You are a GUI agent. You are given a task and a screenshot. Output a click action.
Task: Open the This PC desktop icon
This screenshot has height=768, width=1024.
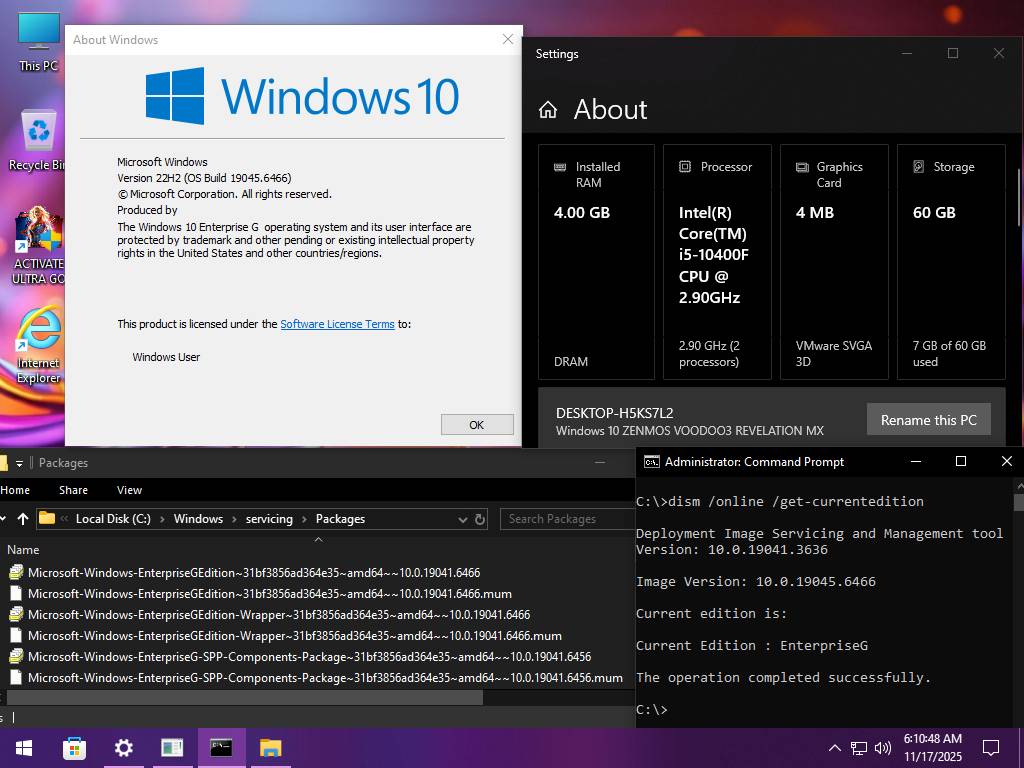pos(38,40)
